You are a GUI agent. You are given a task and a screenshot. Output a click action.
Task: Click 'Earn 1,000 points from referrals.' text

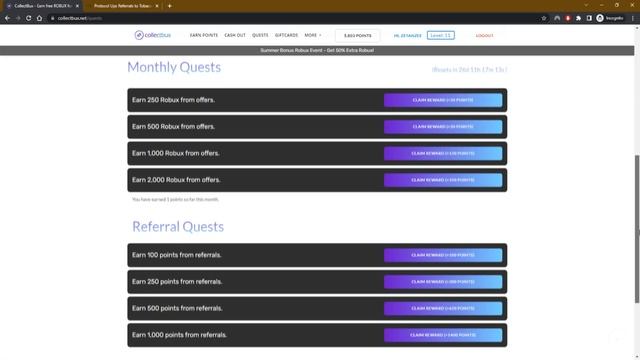[179, 335]
